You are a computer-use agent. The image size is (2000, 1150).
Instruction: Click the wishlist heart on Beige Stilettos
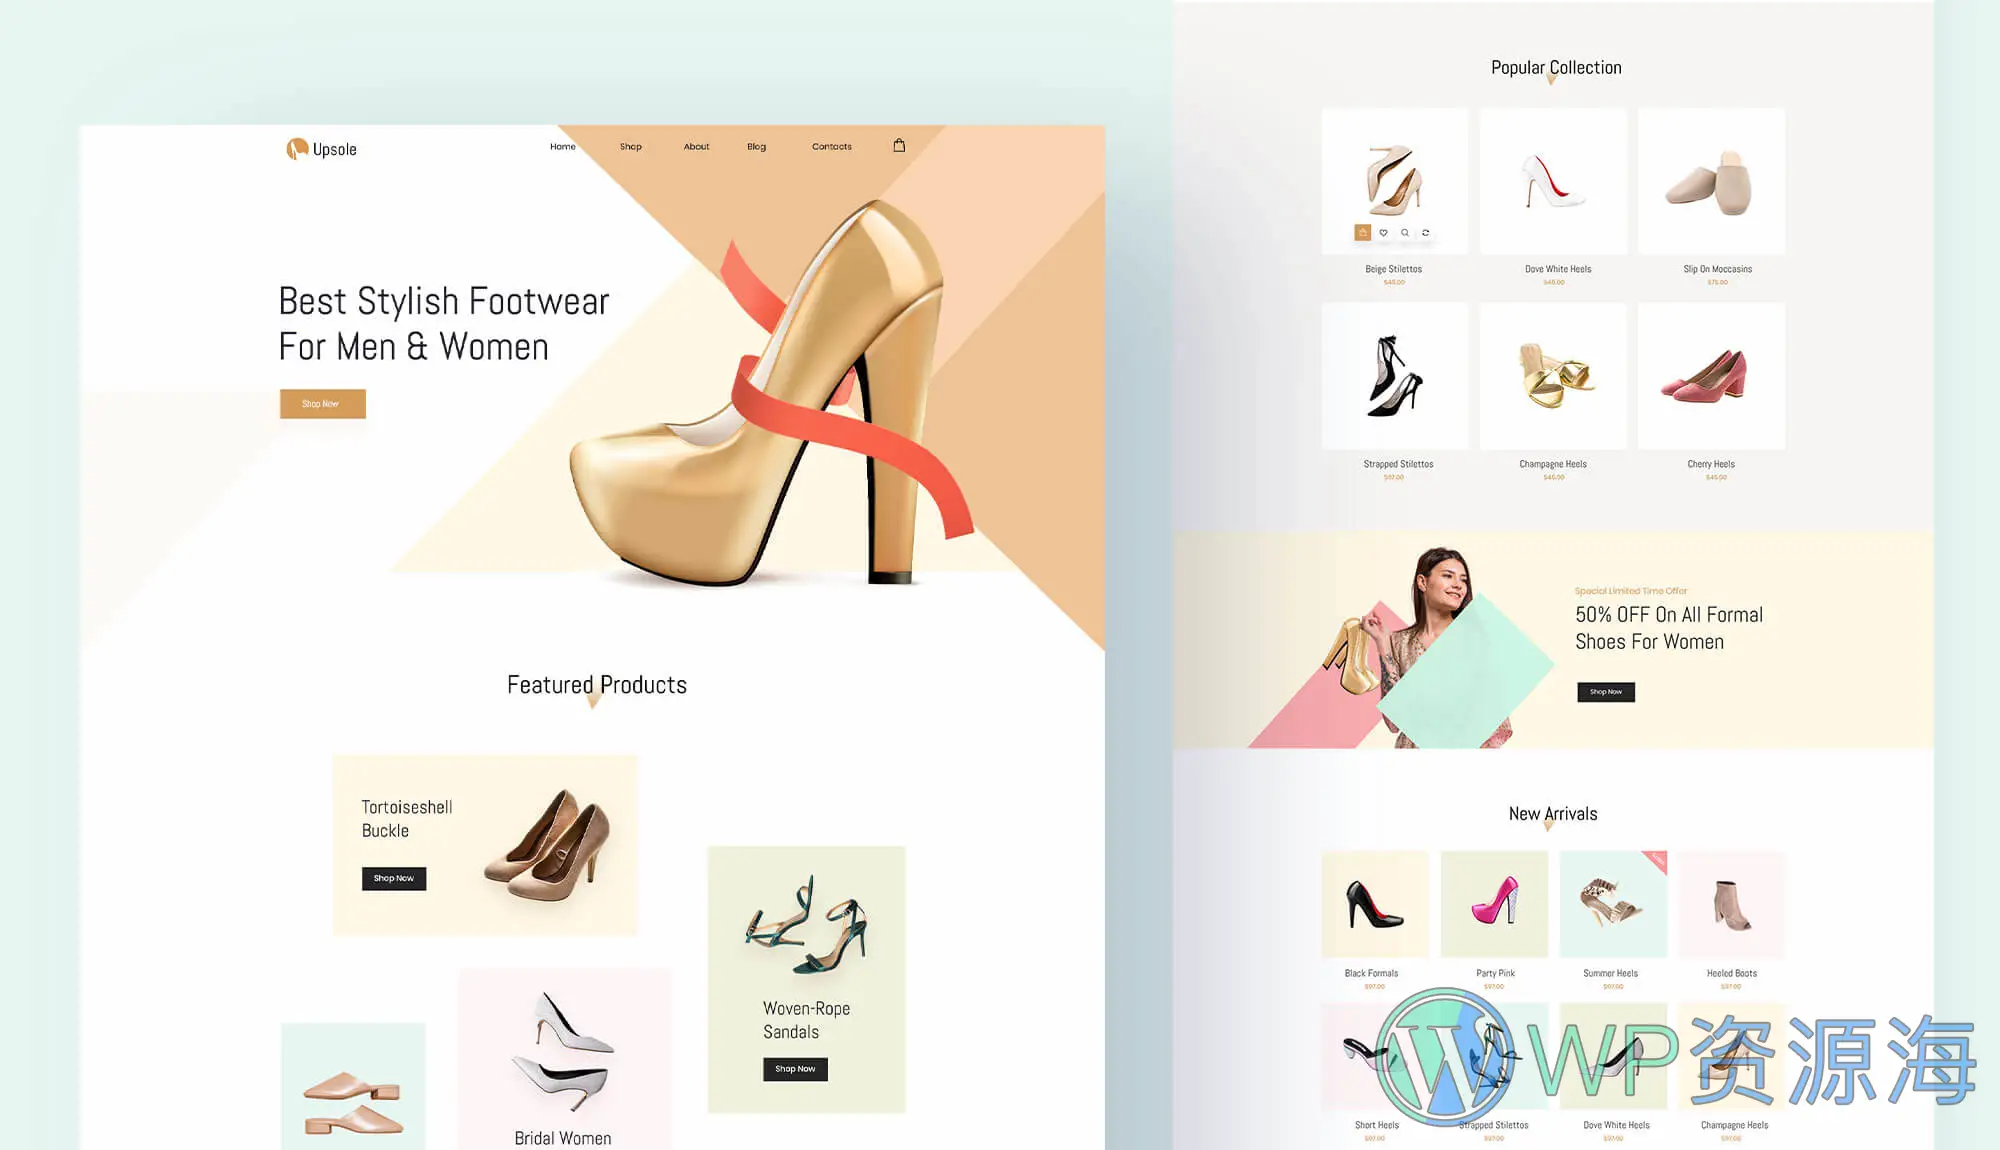pyautogui.click(x=1384, y=232)
